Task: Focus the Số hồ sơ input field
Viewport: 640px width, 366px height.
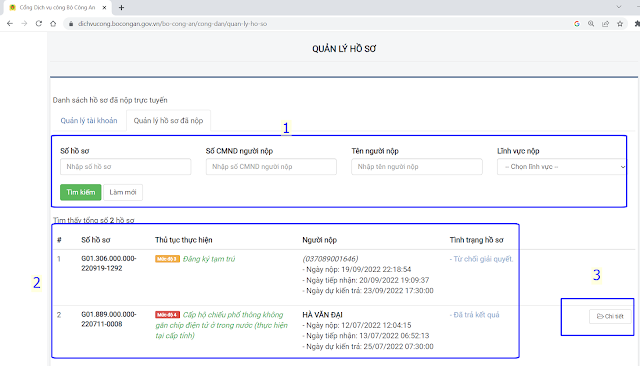Action: coord(125,166)
